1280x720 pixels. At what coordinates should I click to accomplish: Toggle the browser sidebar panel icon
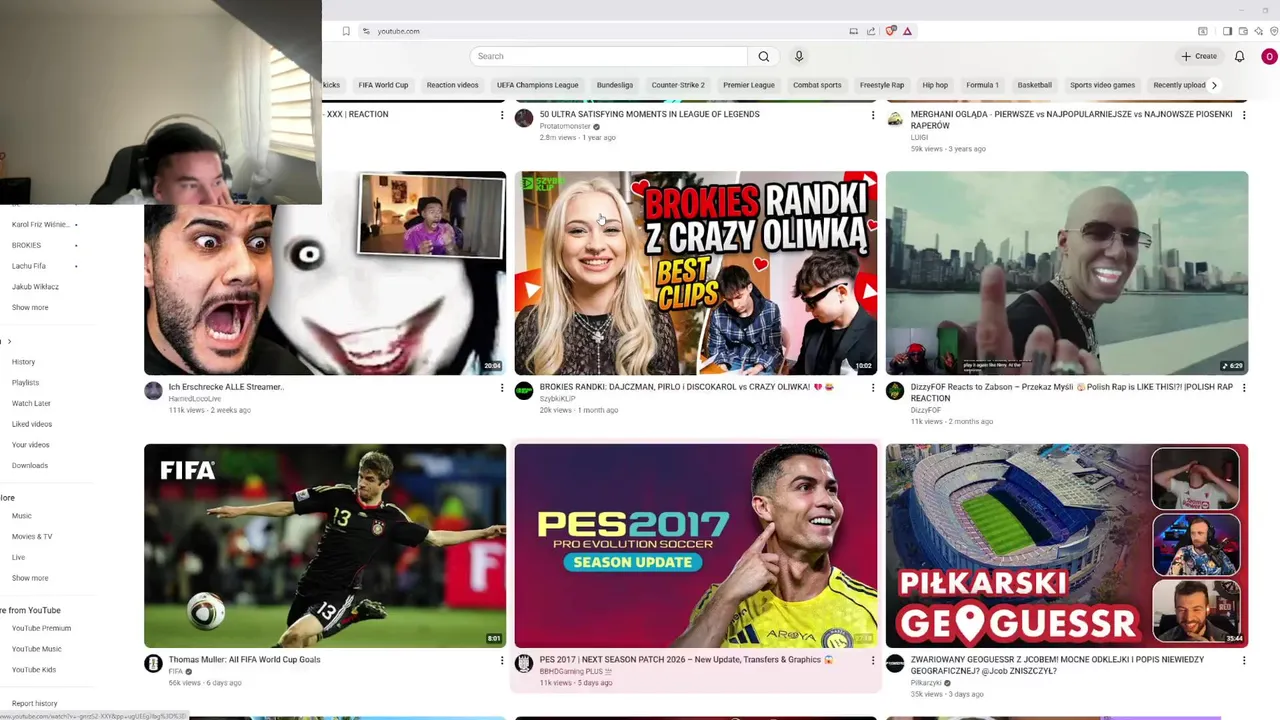click(x=1227, y=31)
